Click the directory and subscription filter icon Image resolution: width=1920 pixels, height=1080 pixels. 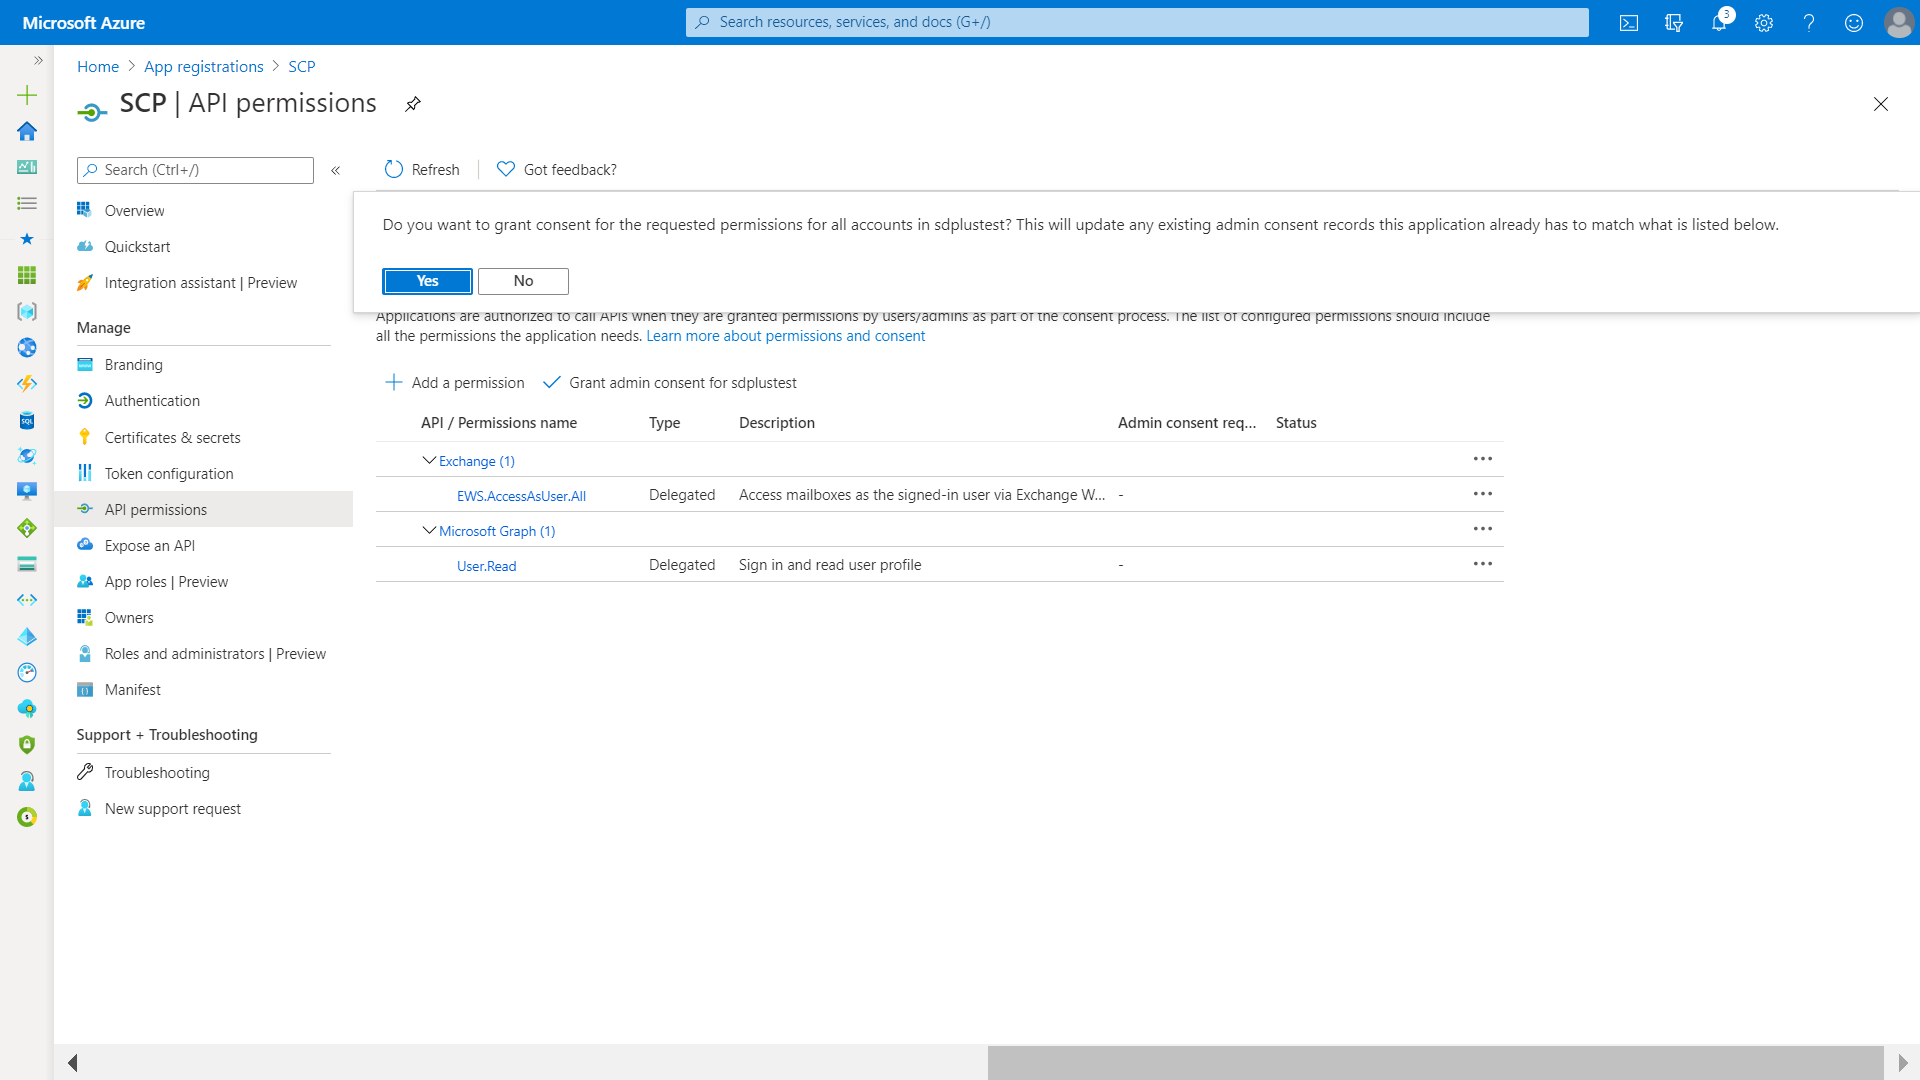pyautogui.click(x=1673, y=23)
